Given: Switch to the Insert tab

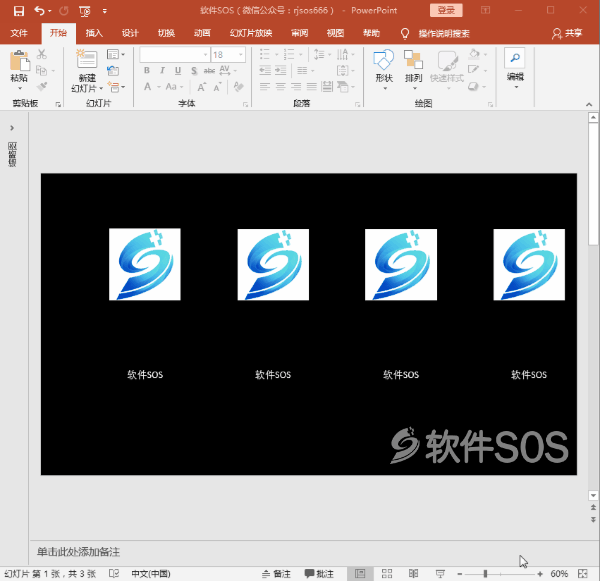Looking at the screenshot, I should pos(94,33).
